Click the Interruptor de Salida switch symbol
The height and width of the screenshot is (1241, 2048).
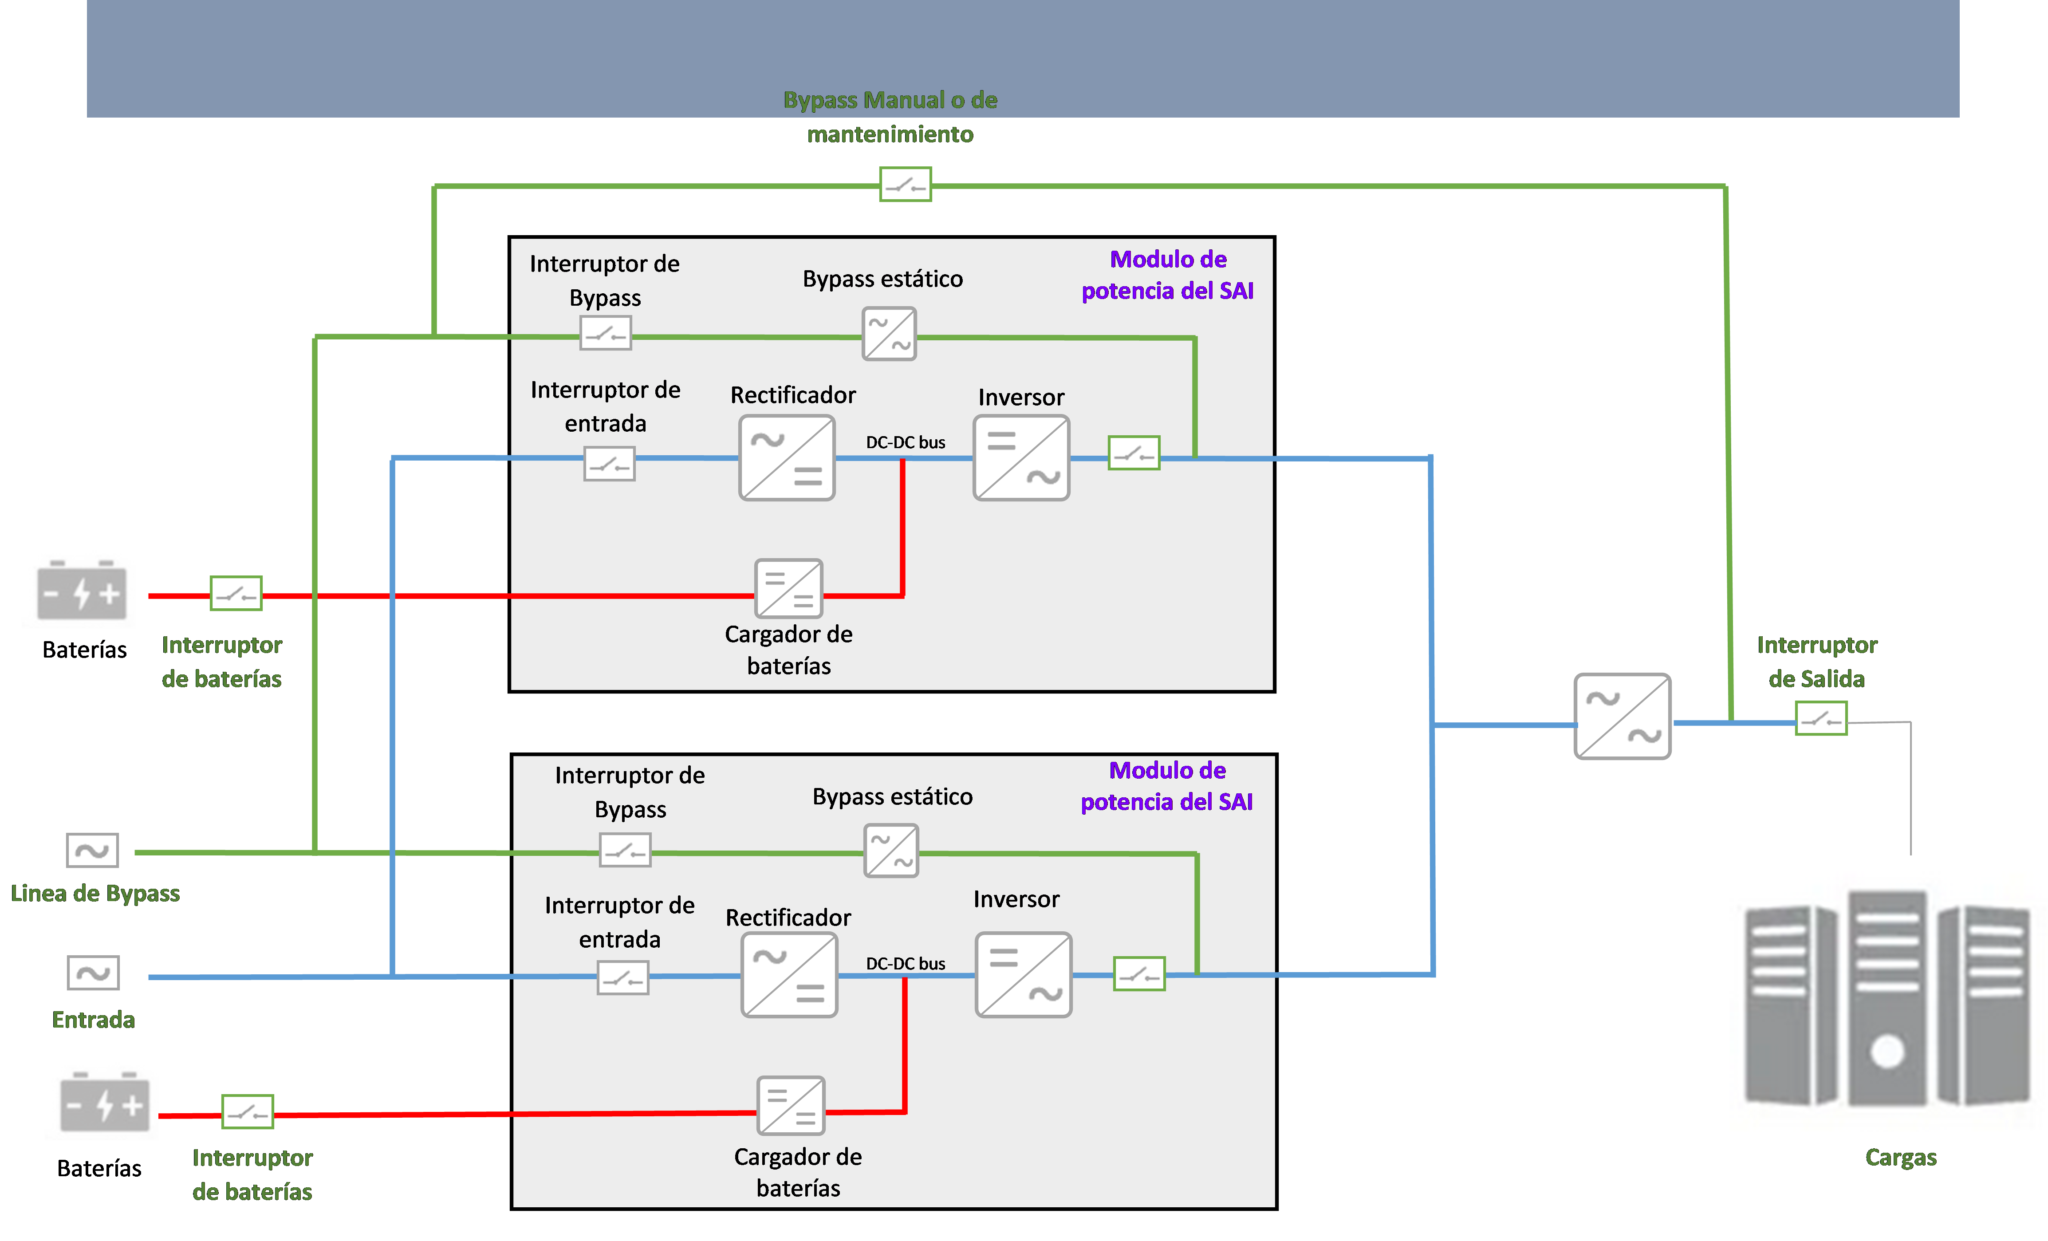coord(1821,718)
